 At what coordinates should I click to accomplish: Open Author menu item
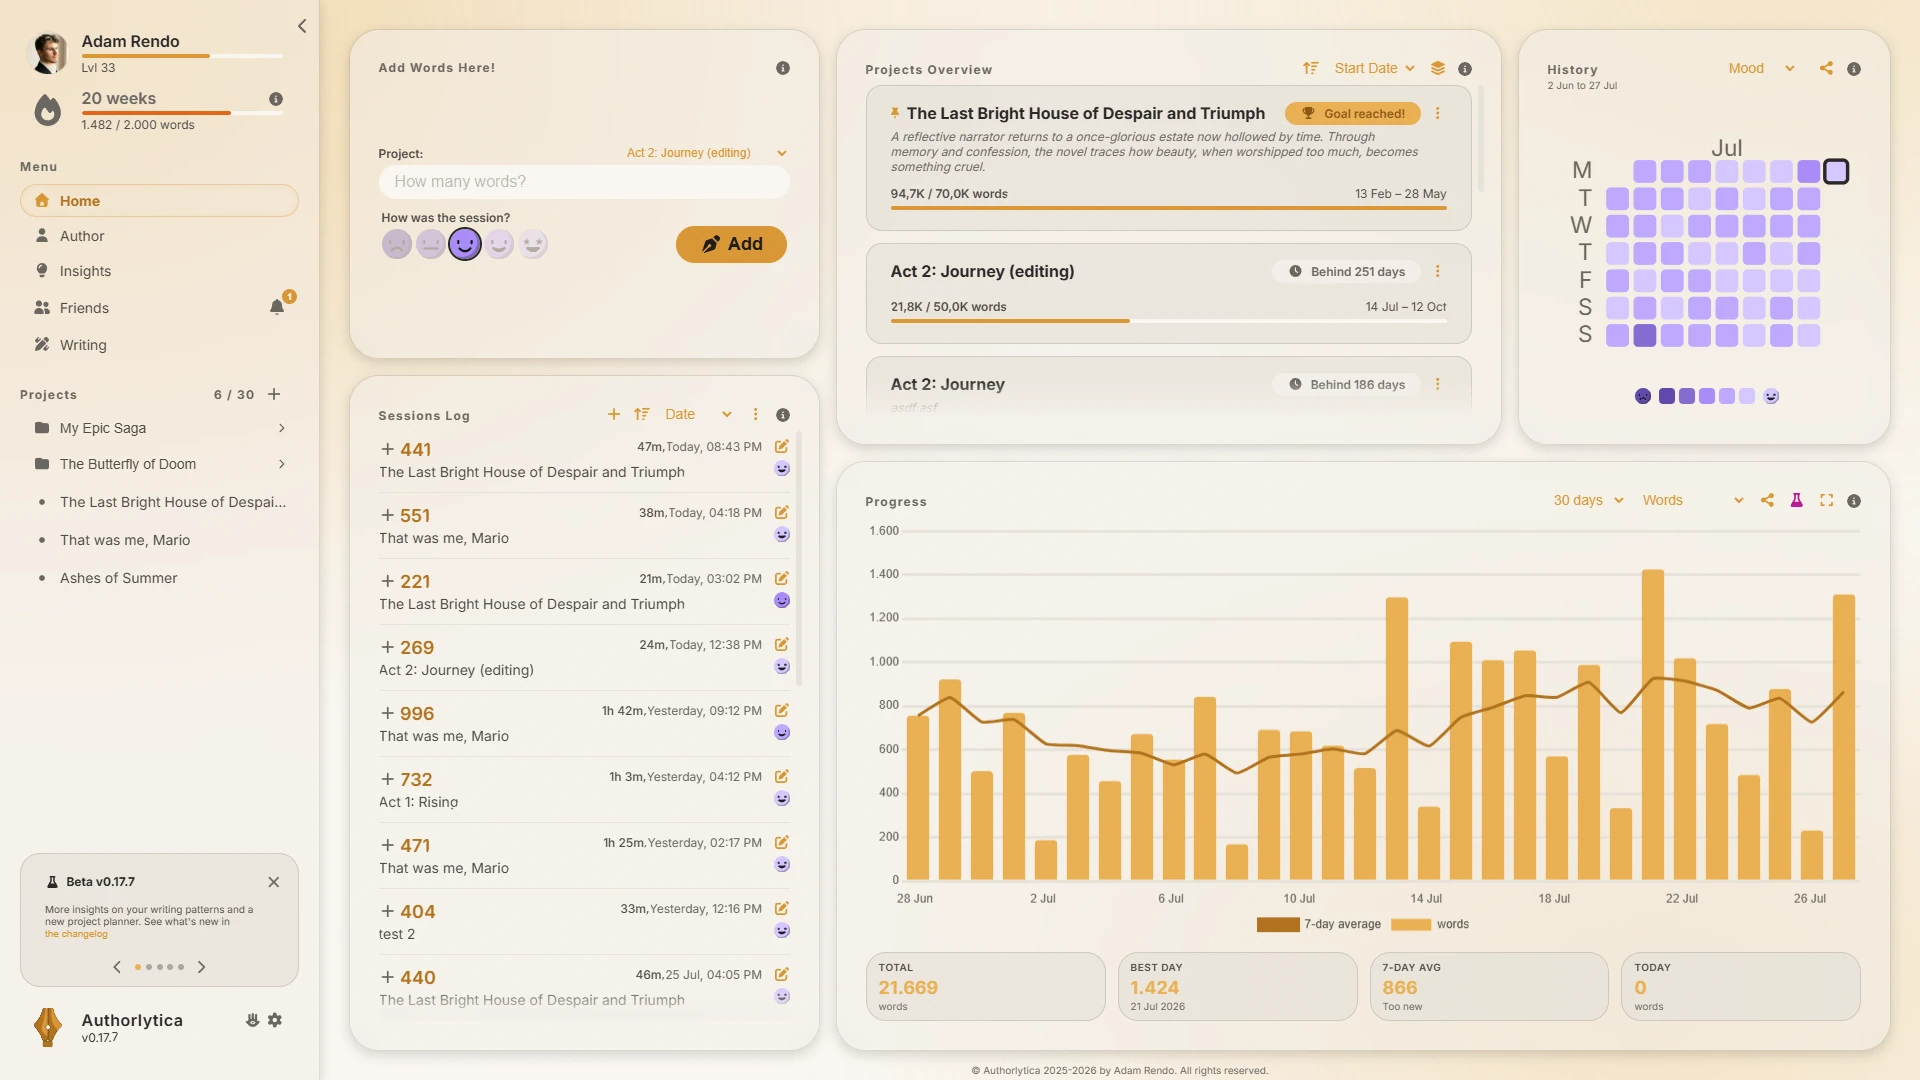(159, 236)
